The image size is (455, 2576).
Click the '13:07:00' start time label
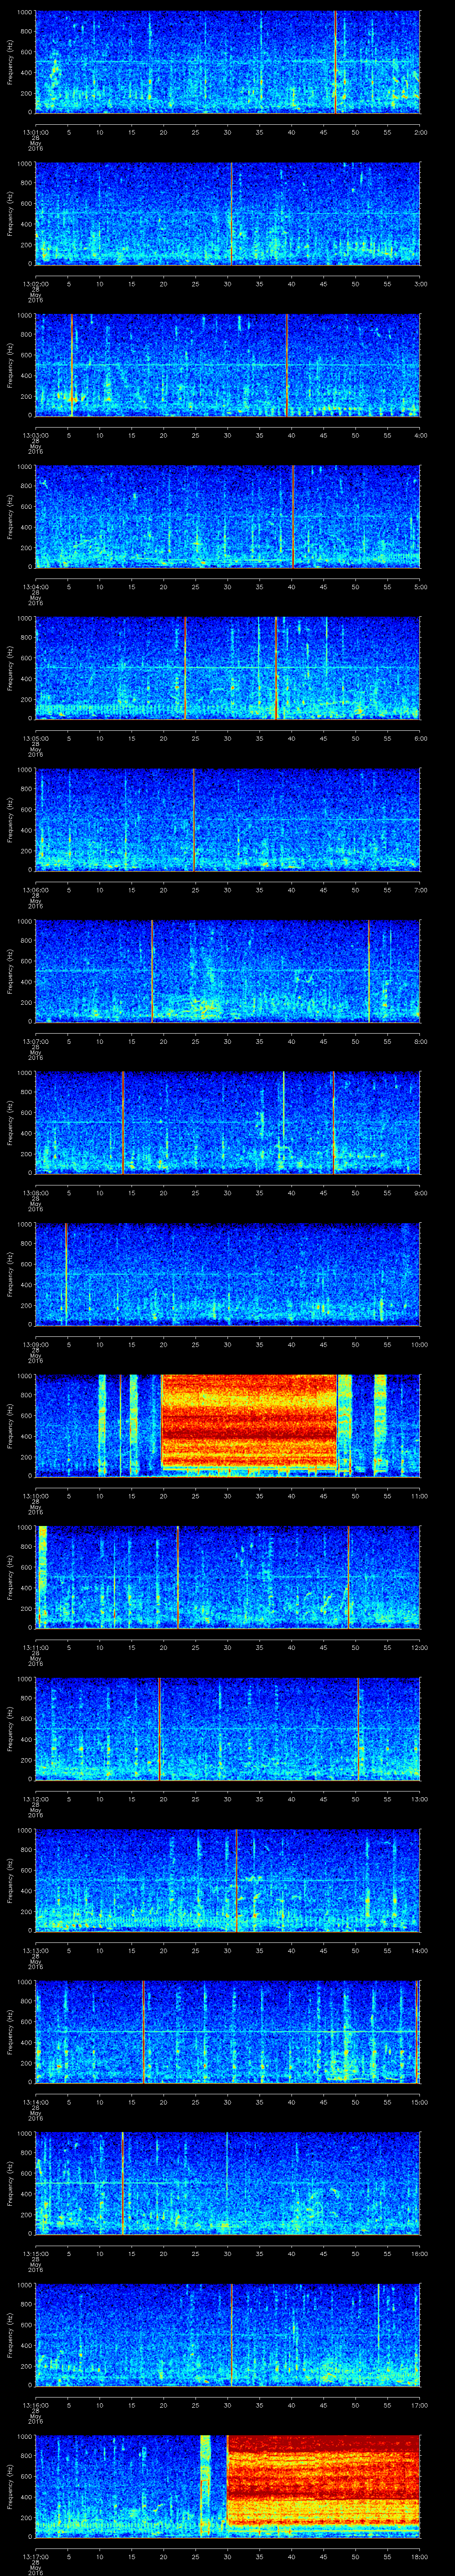[x=36, y=1041]
